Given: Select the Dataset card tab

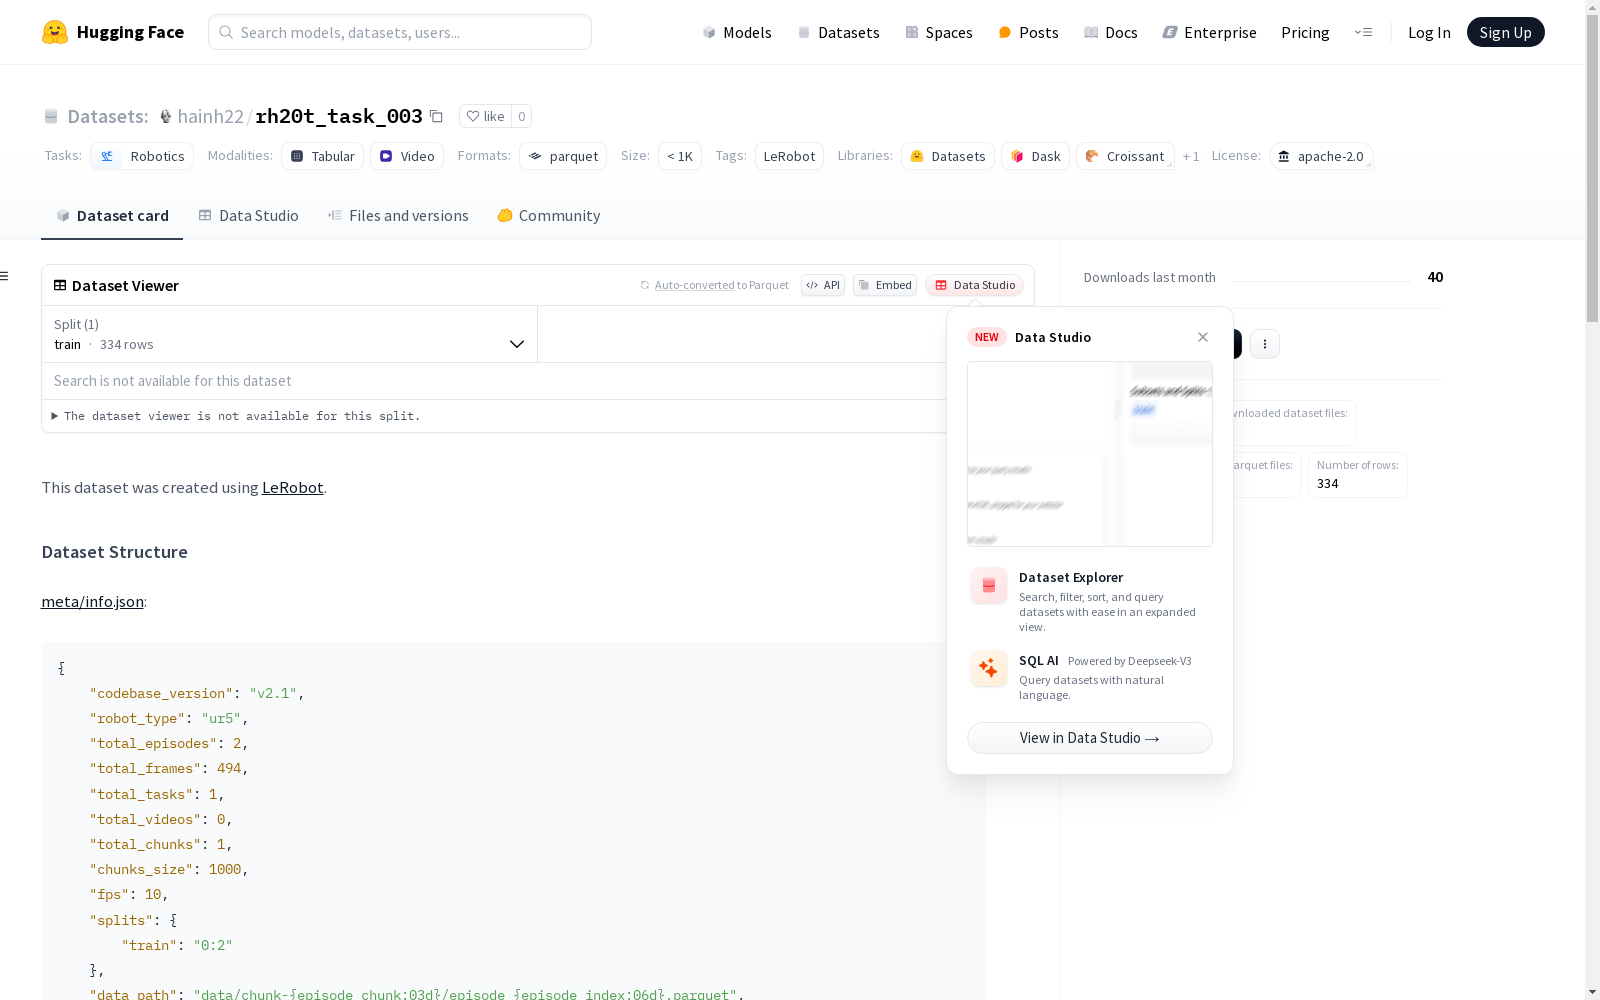Looking at the screenshot, I should (x=112, y=216).
